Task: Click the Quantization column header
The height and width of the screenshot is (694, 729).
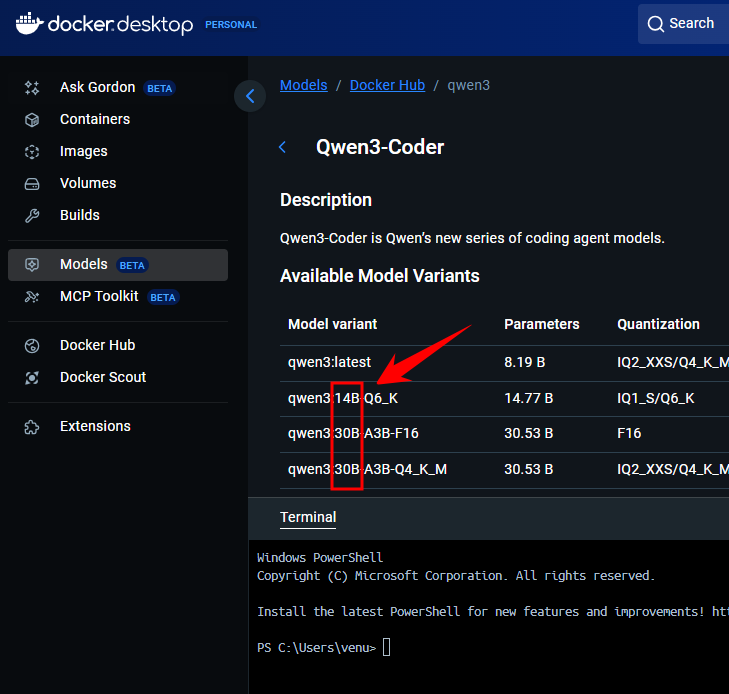Action: [x=658, y=324]
